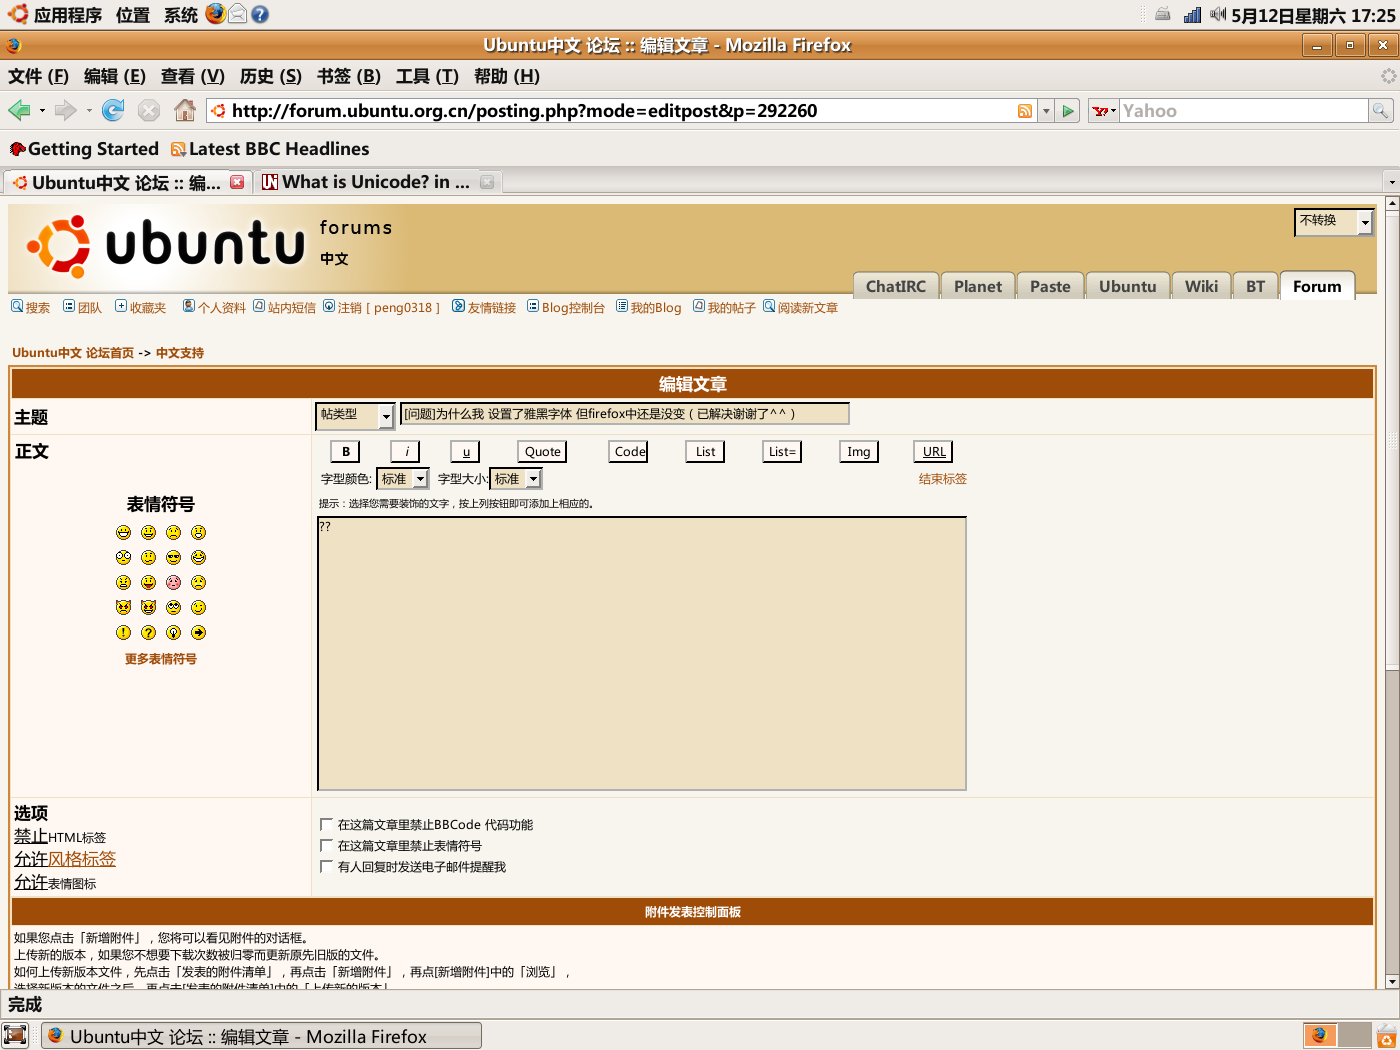1400x1050 pixels.
Task: Insert the exclamation mark emoticon
Action: (123, 633)
